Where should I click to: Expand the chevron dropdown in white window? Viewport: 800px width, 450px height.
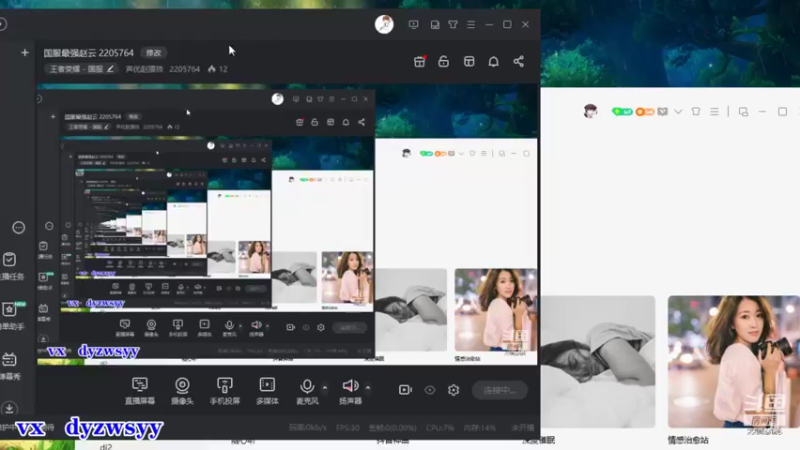[x=678, y=111]
